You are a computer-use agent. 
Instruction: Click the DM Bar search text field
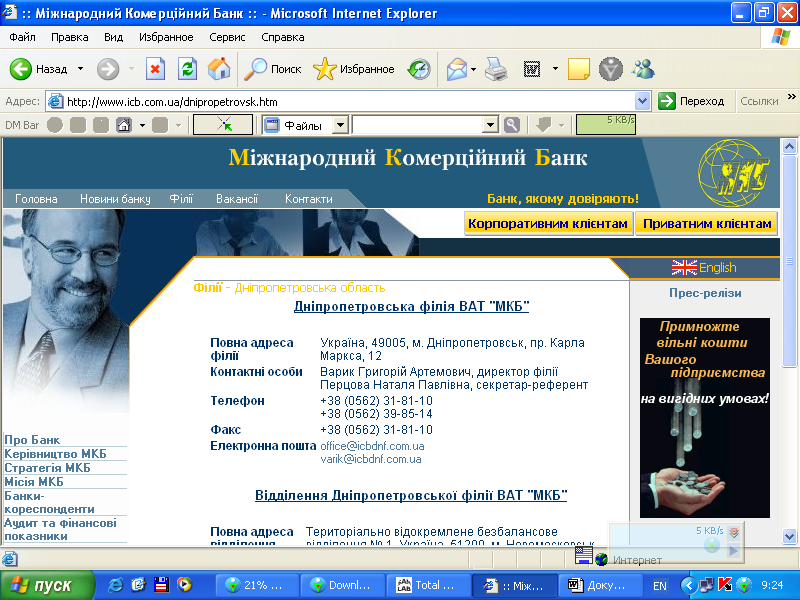click(418, 125)
